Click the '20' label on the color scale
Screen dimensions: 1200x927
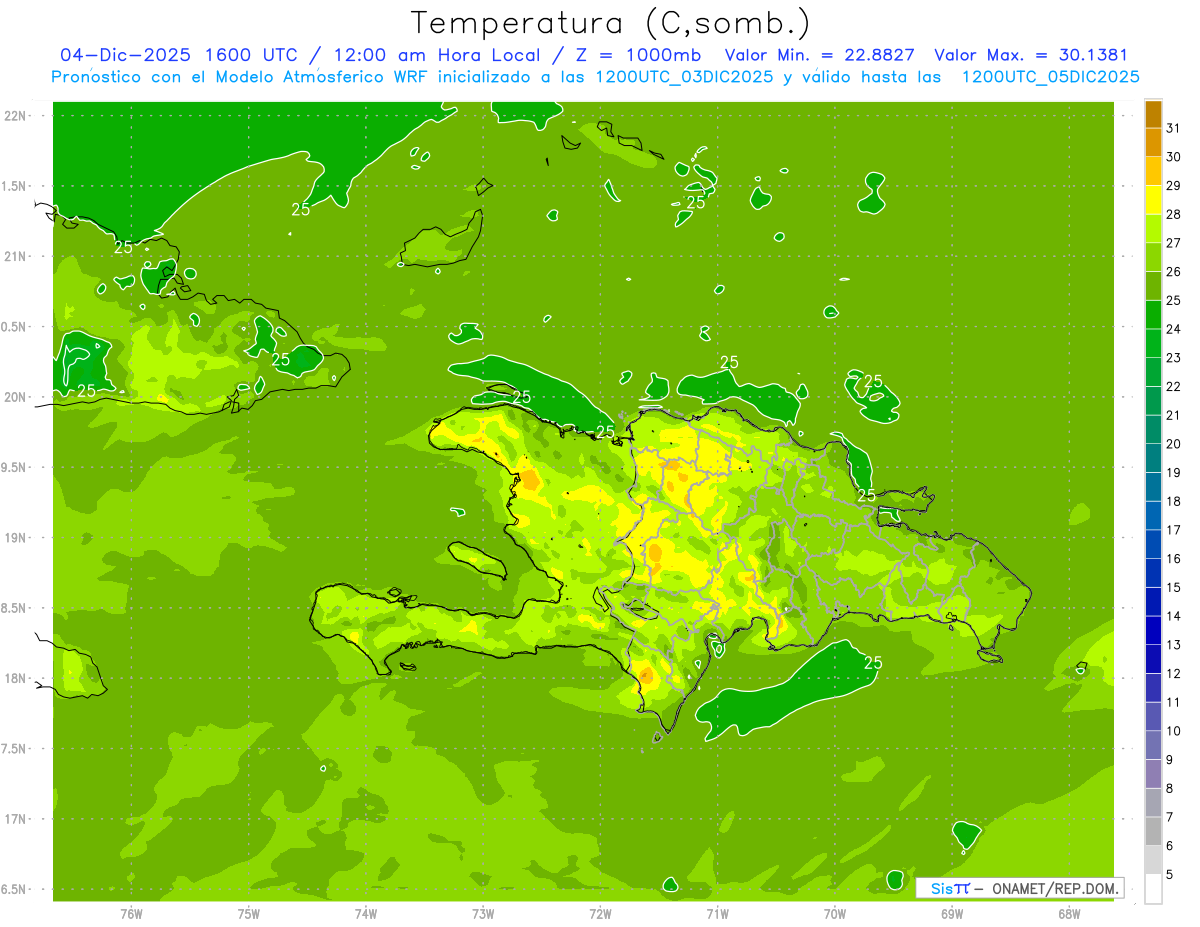tap(1173, 444)
